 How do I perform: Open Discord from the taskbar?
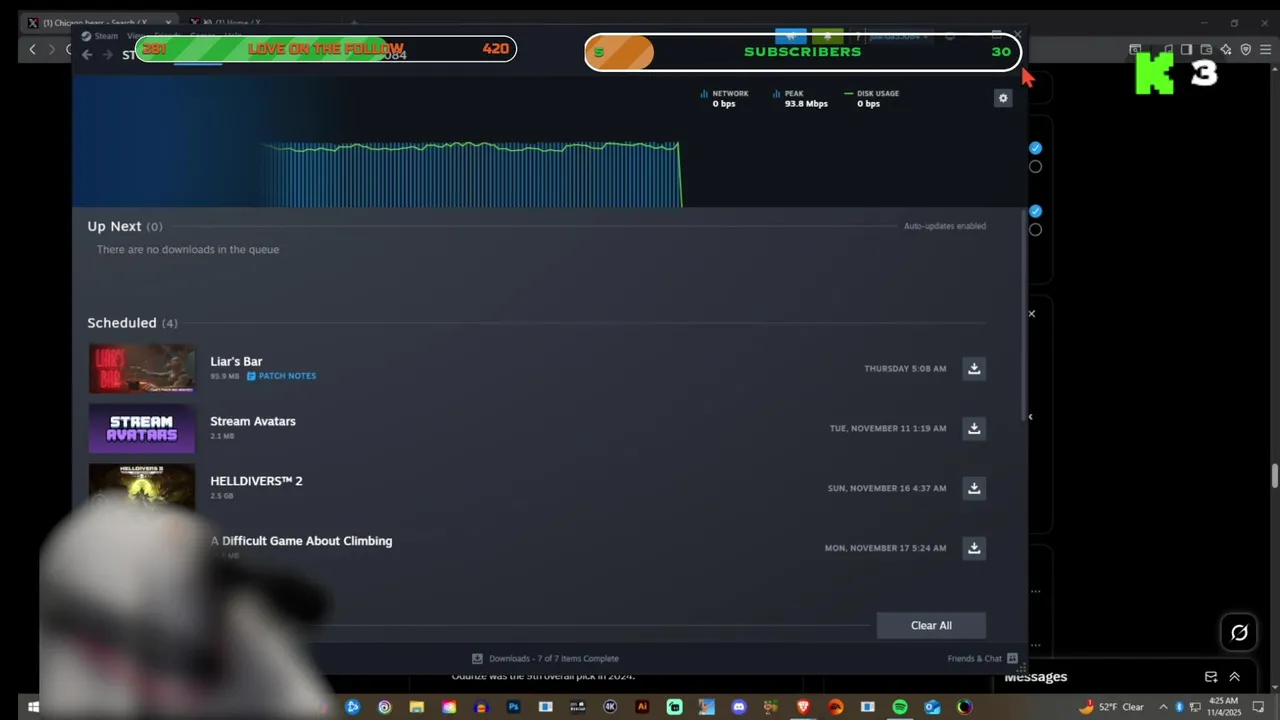739,707
